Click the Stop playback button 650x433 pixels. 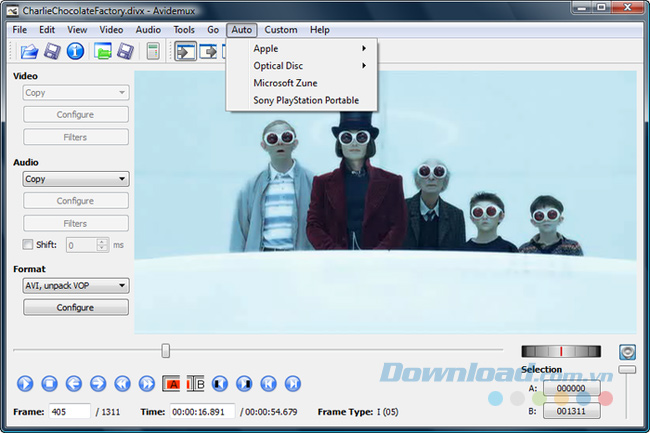[50, 383]
